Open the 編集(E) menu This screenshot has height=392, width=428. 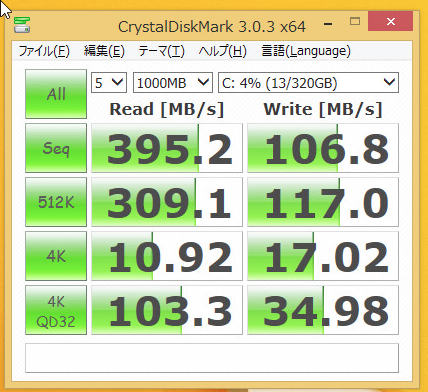coord(104,51)
